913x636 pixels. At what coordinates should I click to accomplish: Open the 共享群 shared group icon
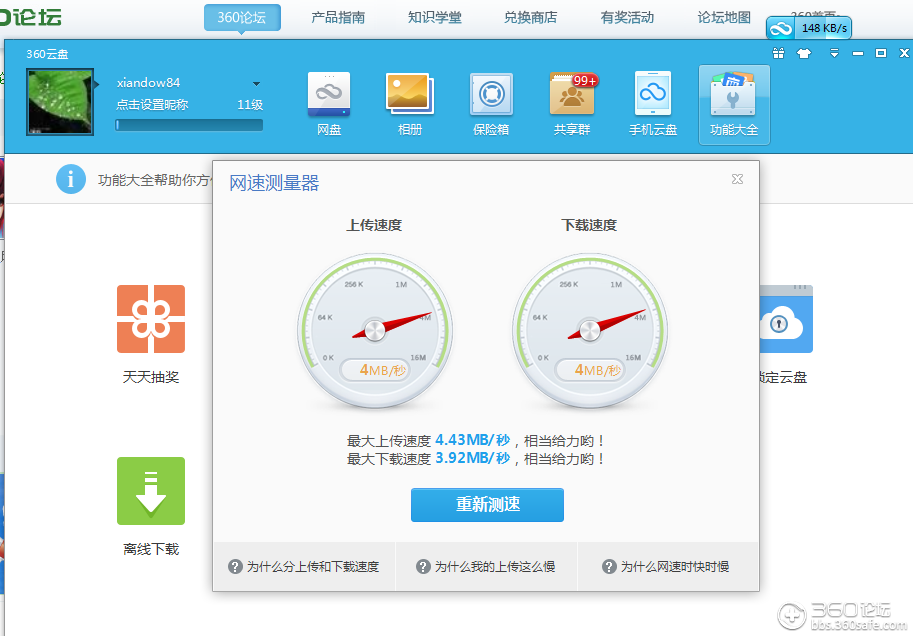(572, 100)
